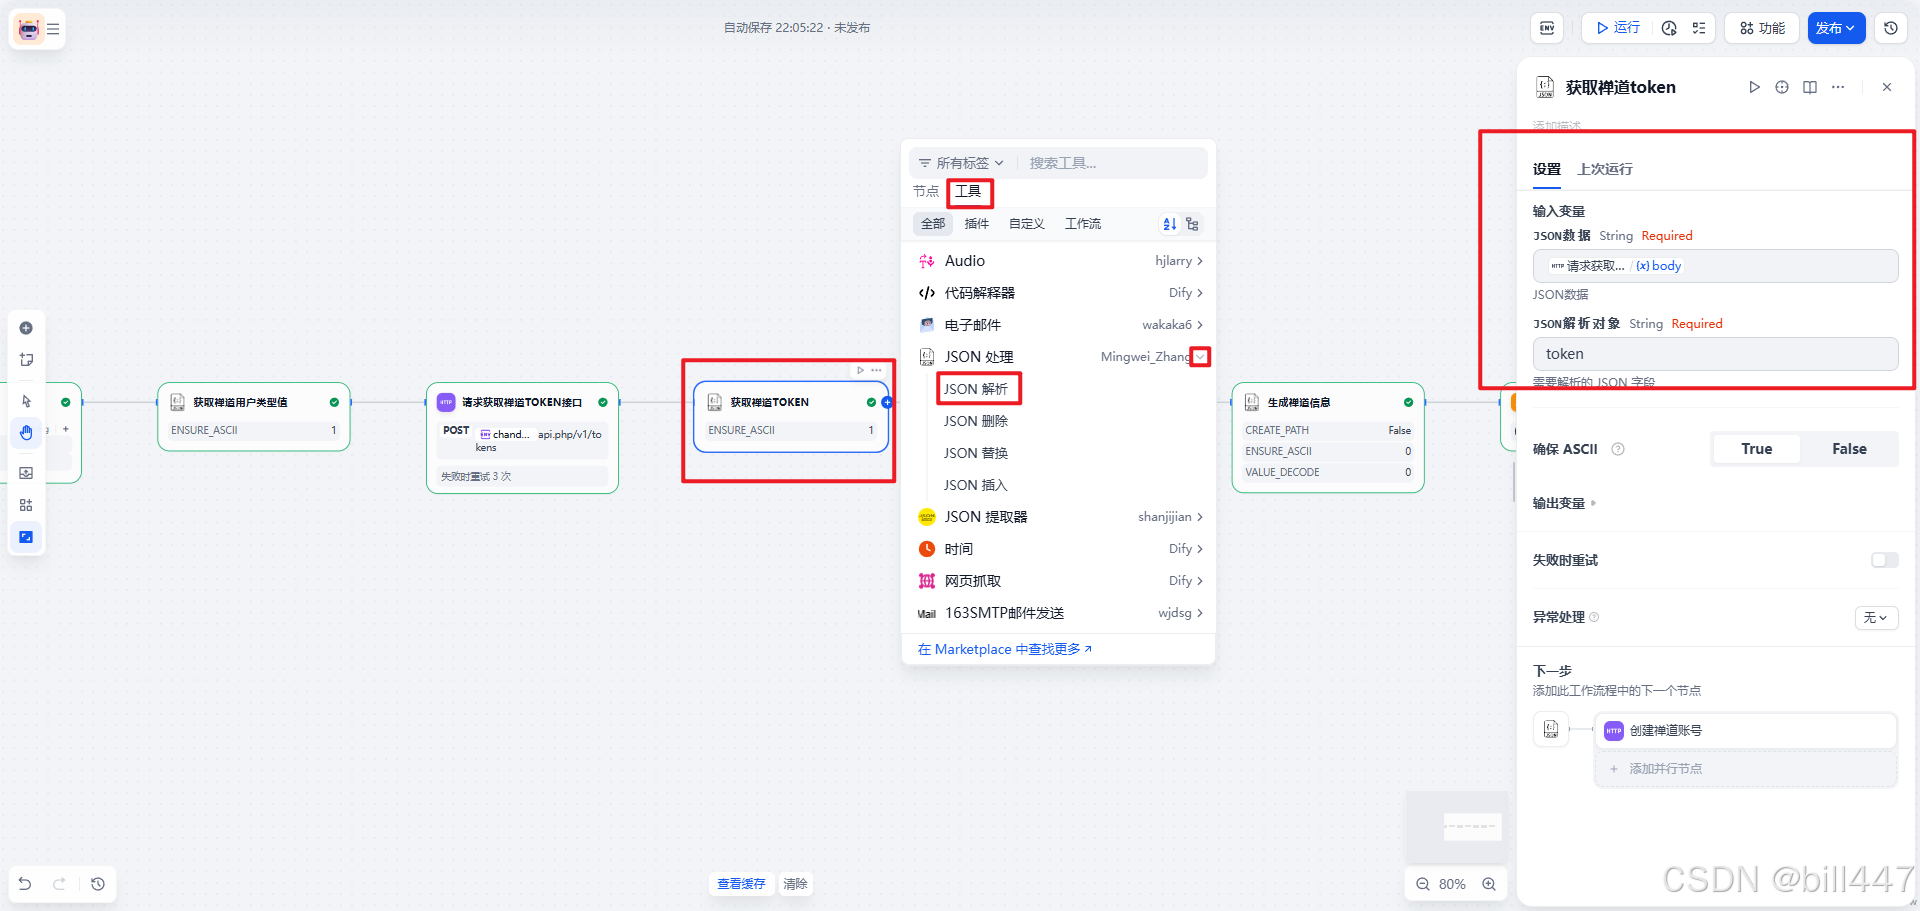This screenshot has width=1920, height=911.
Task: Expand the 发布 publish dropdown
Action: (x=1836, y=28)
